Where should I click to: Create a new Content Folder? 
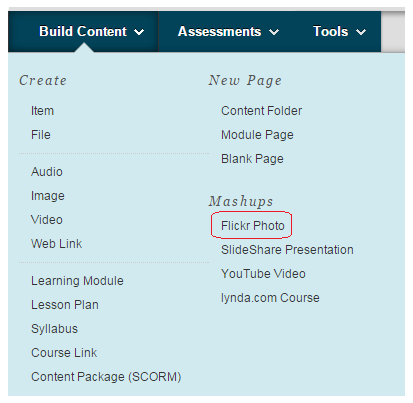pyautogui.click(x=262, y=111)
